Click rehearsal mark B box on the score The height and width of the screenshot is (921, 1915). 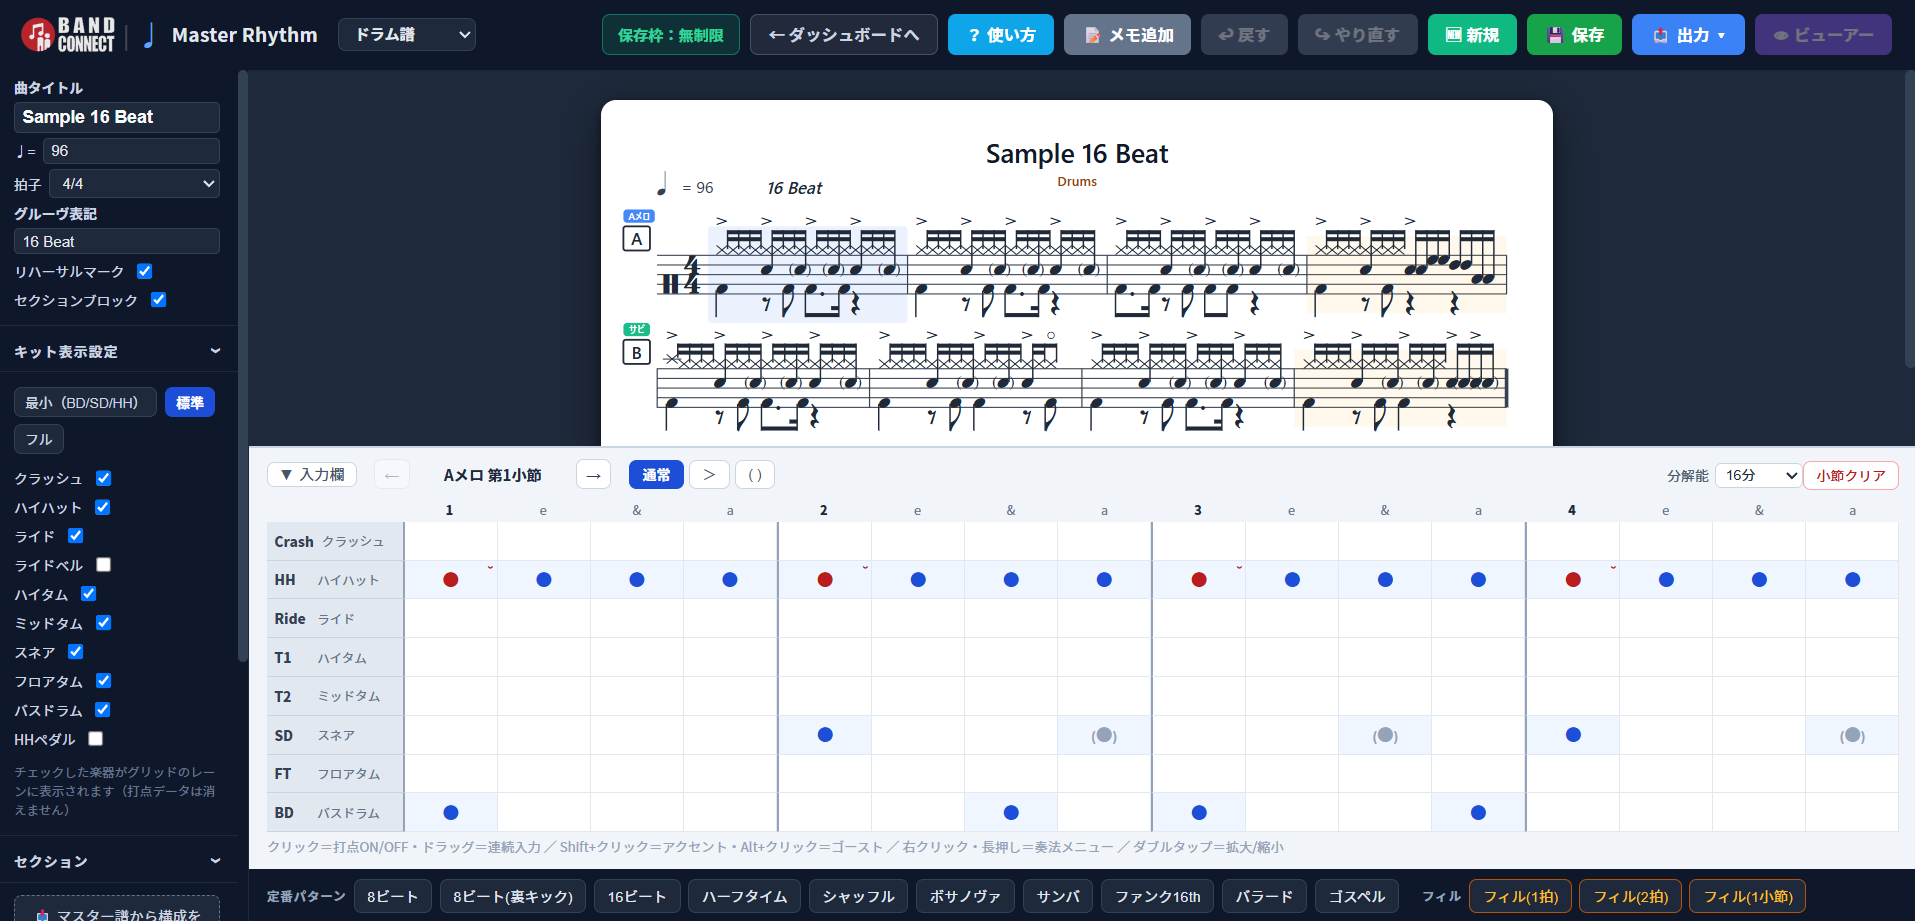(x=637, y=353)
